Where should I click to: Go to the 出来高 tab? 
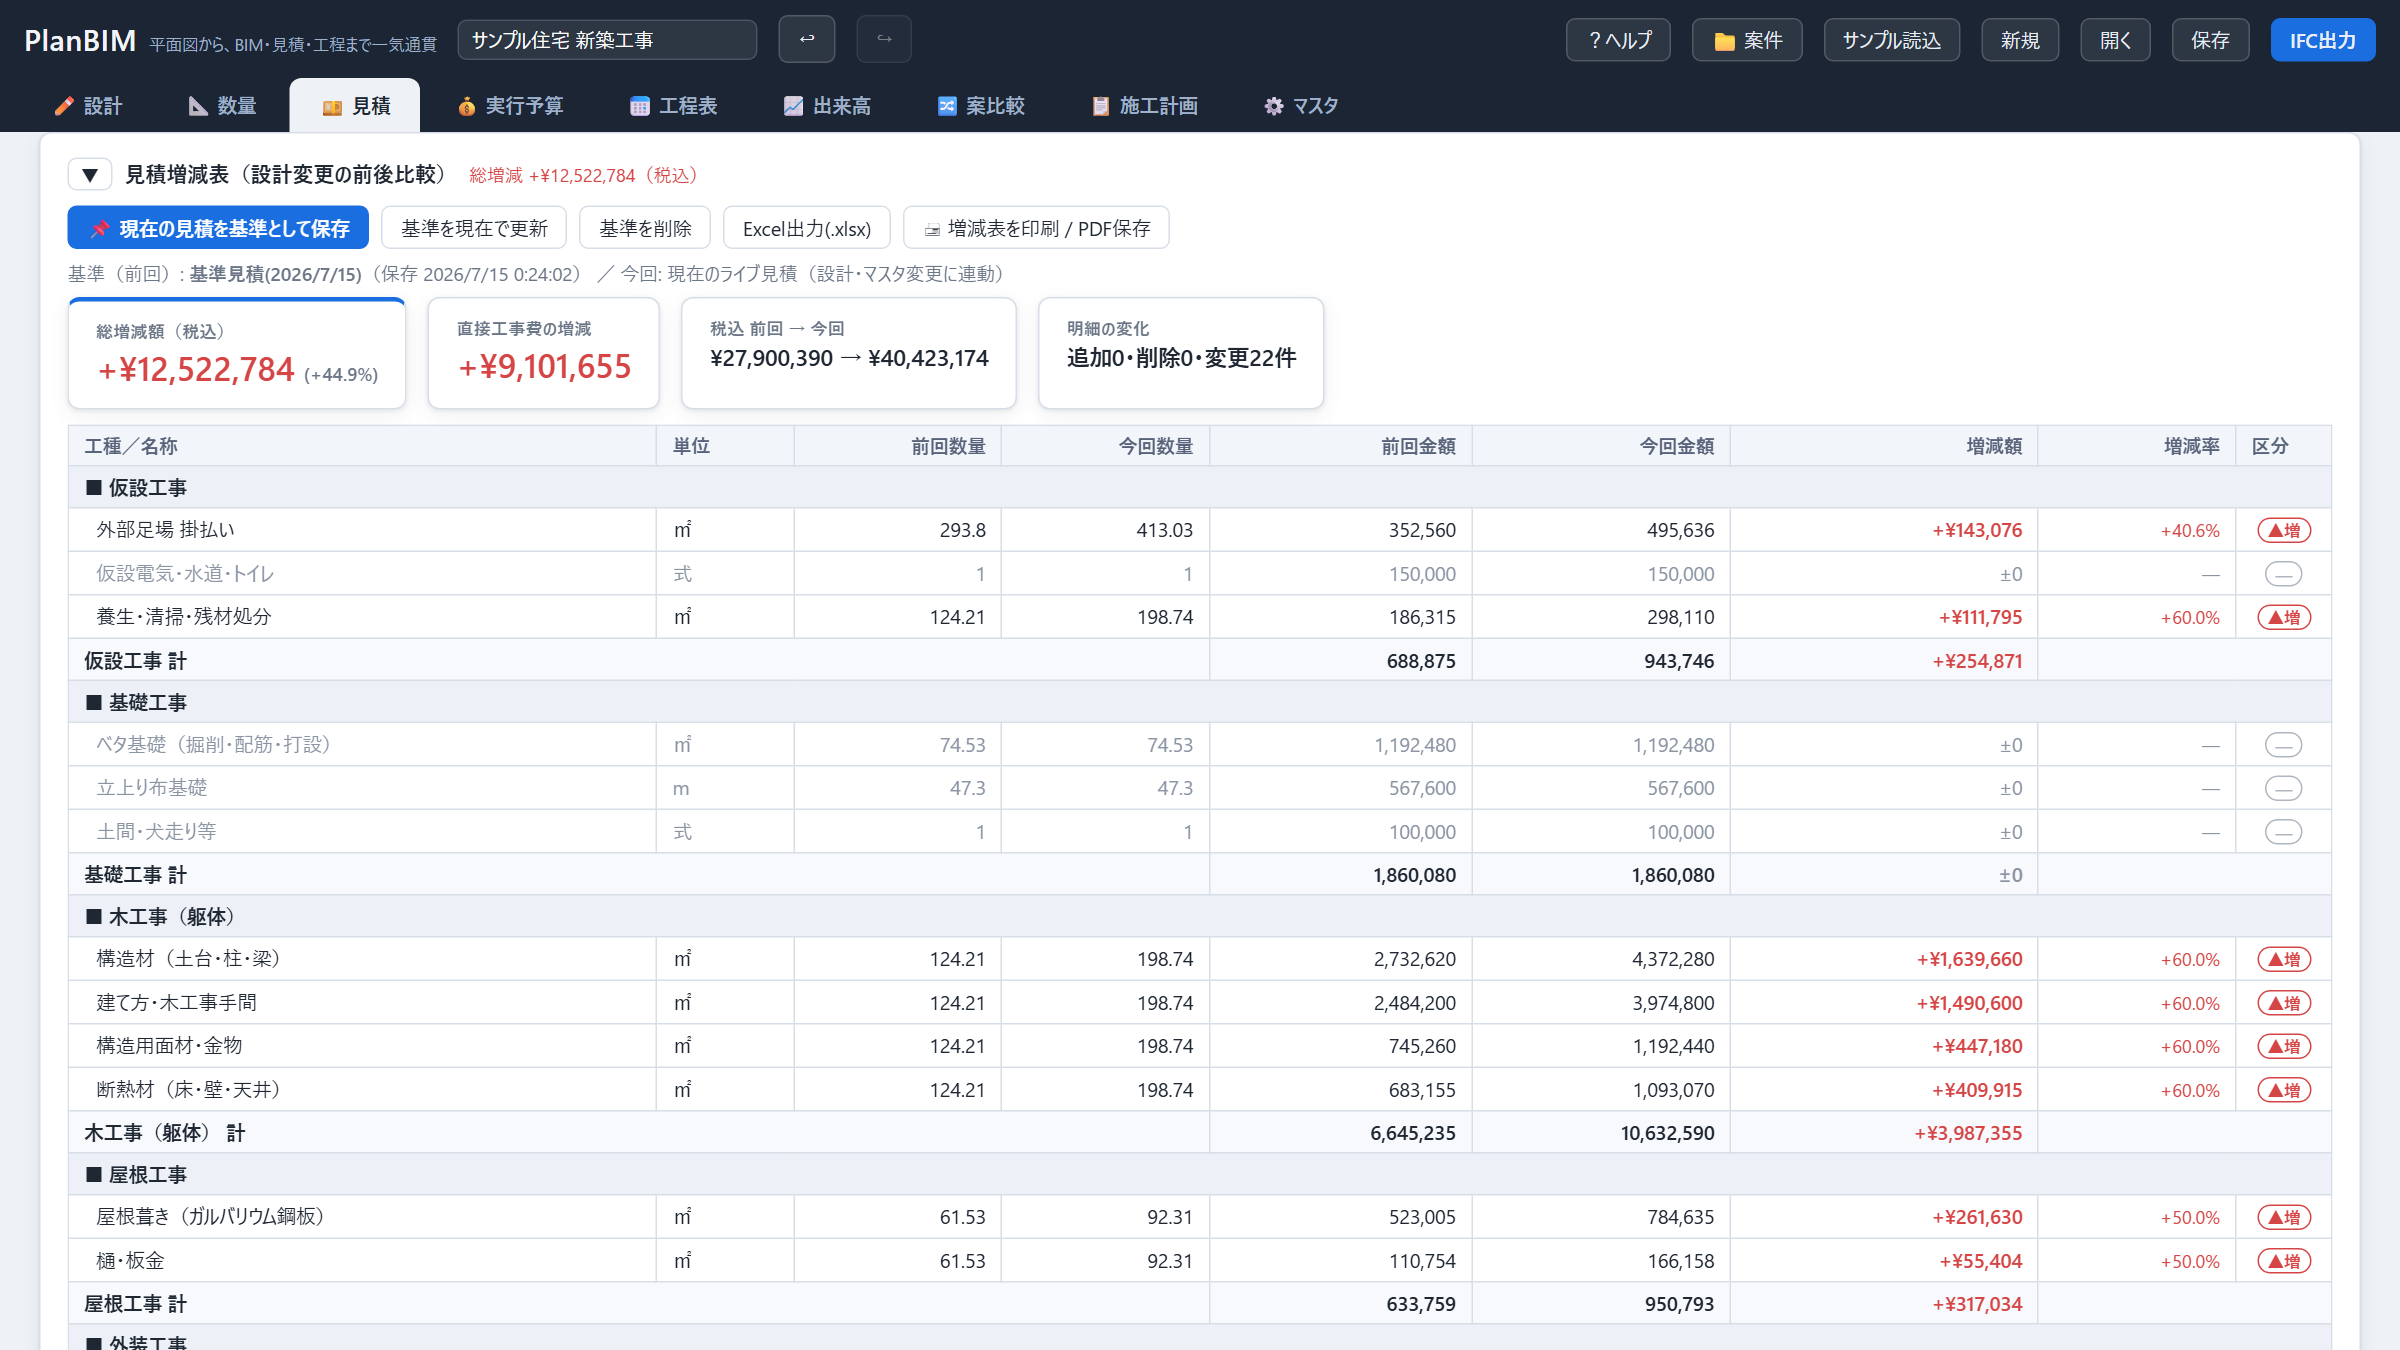point(827,106)
